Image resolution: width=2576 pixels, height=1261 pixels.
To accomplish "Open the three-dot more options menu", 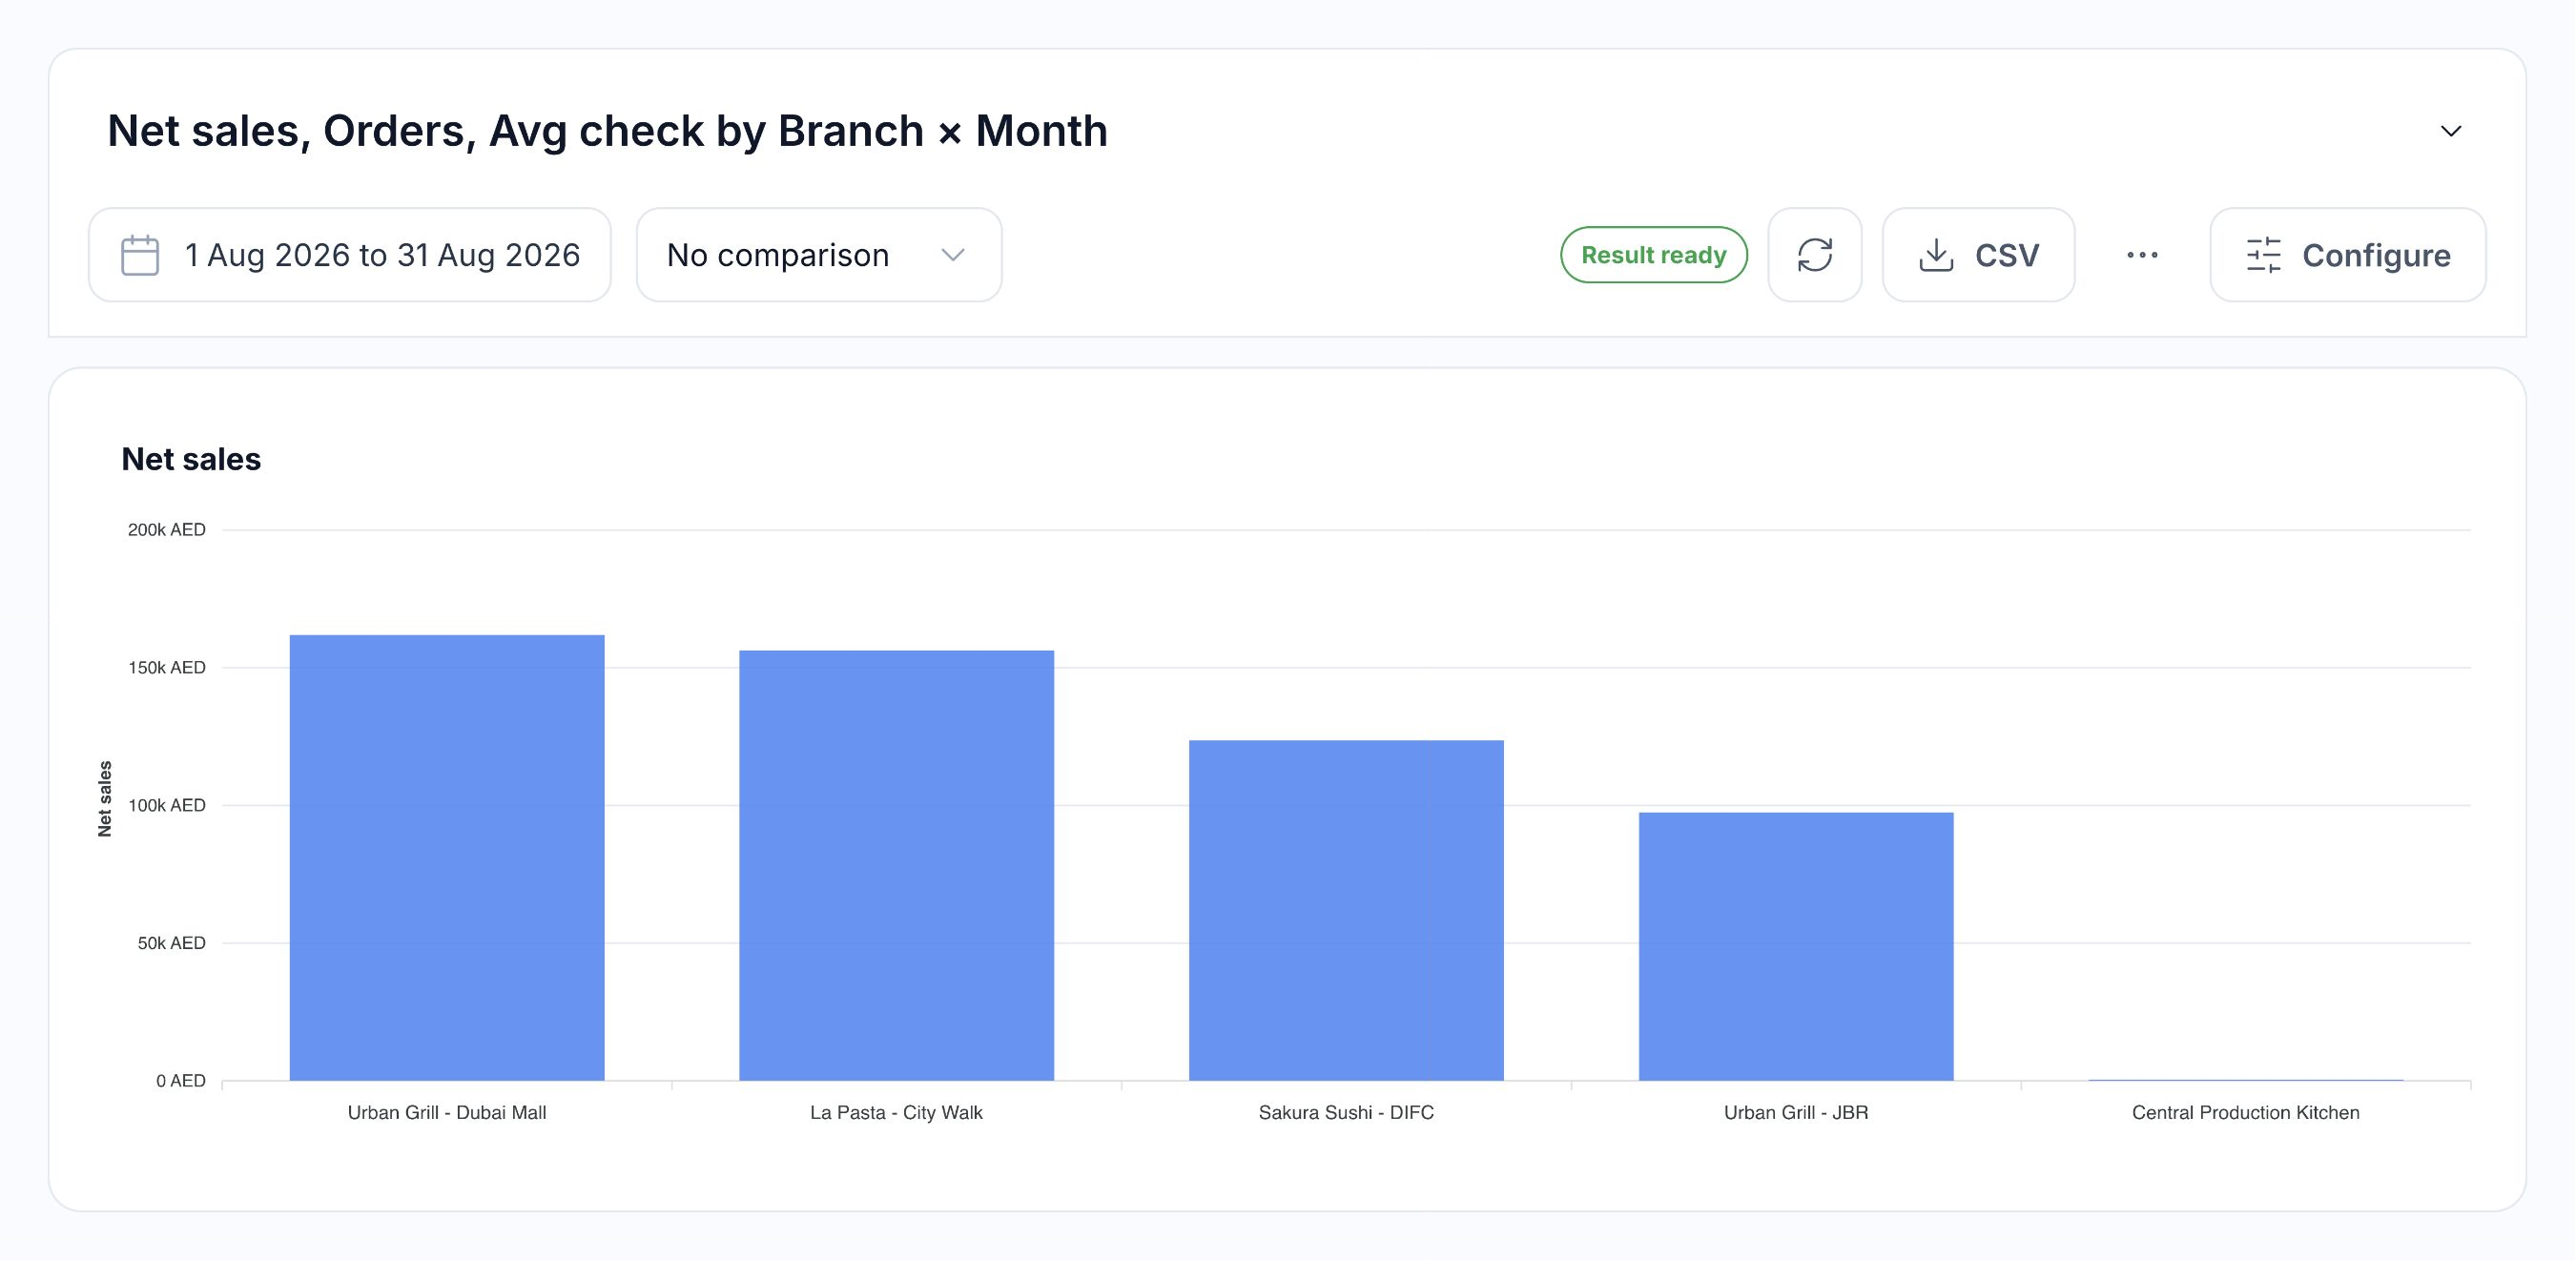I will pyautogui.click(x=2142, y=255).
